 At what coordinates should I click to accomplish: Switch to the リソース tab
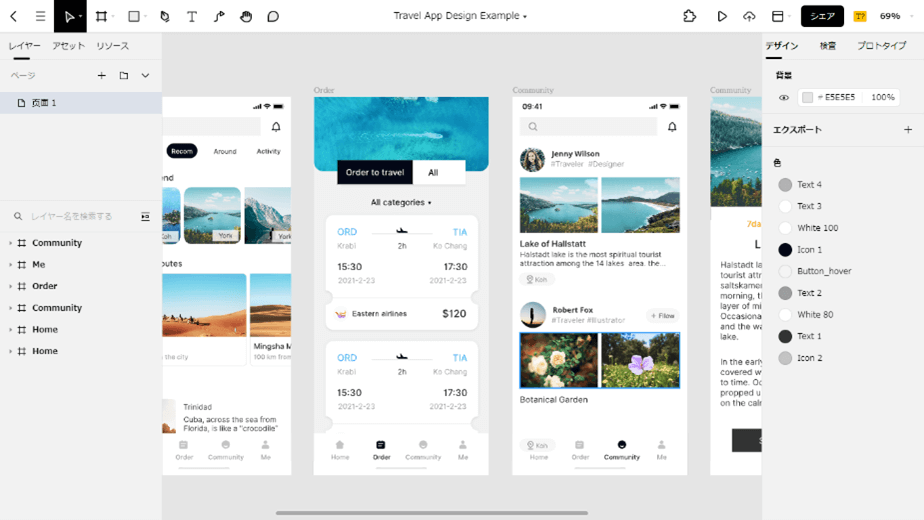click(x=113, y=46)
